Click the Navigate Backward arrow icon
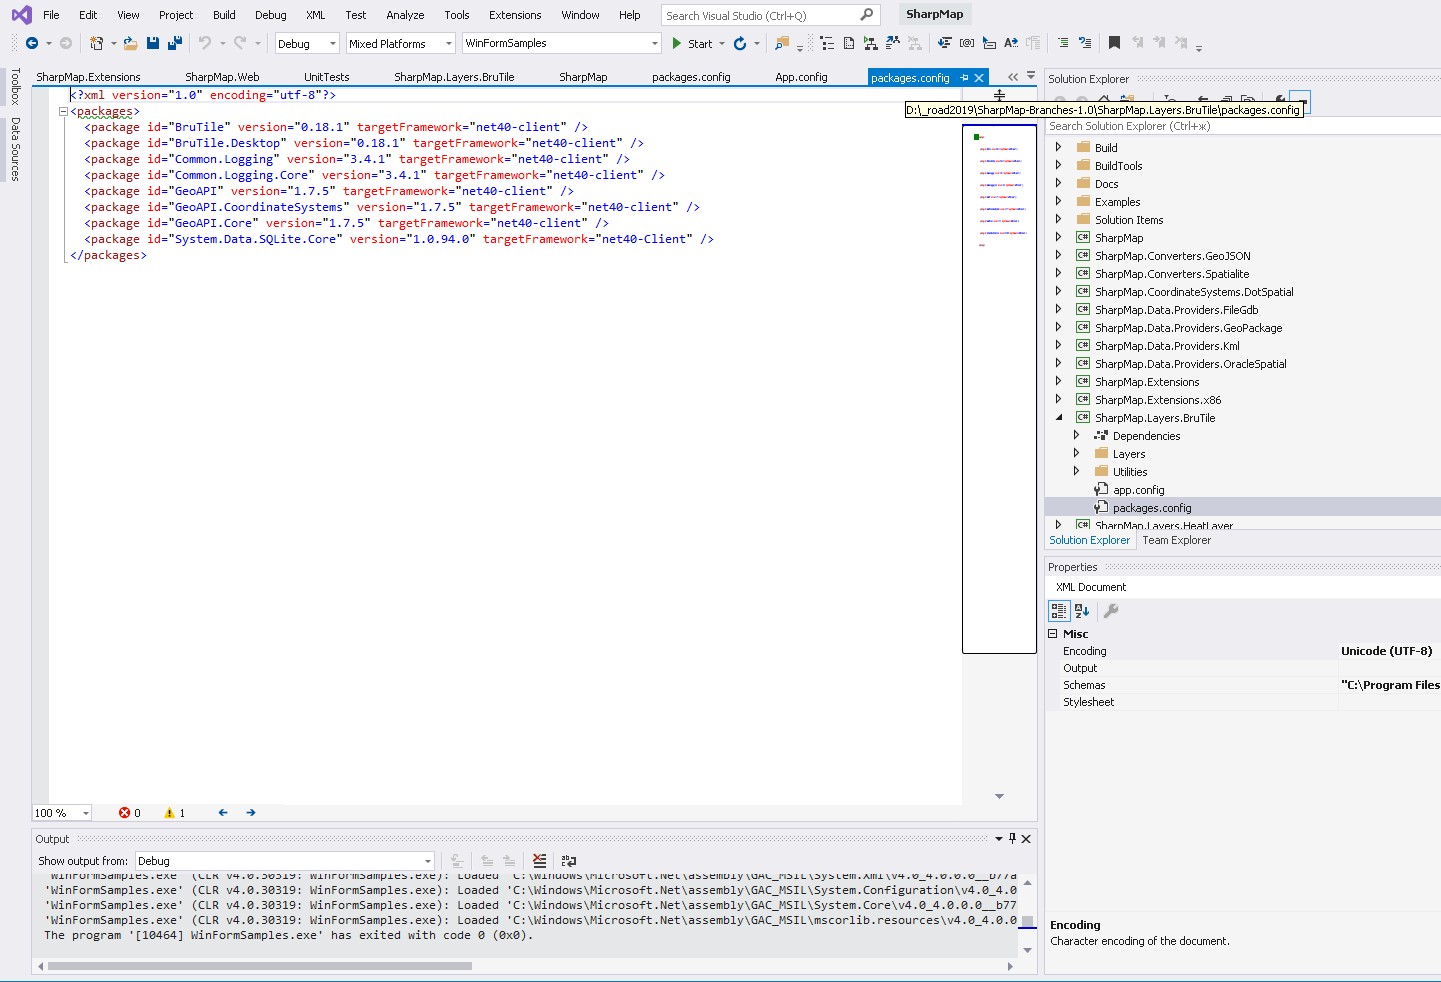1441x982 pixels. 30,43
